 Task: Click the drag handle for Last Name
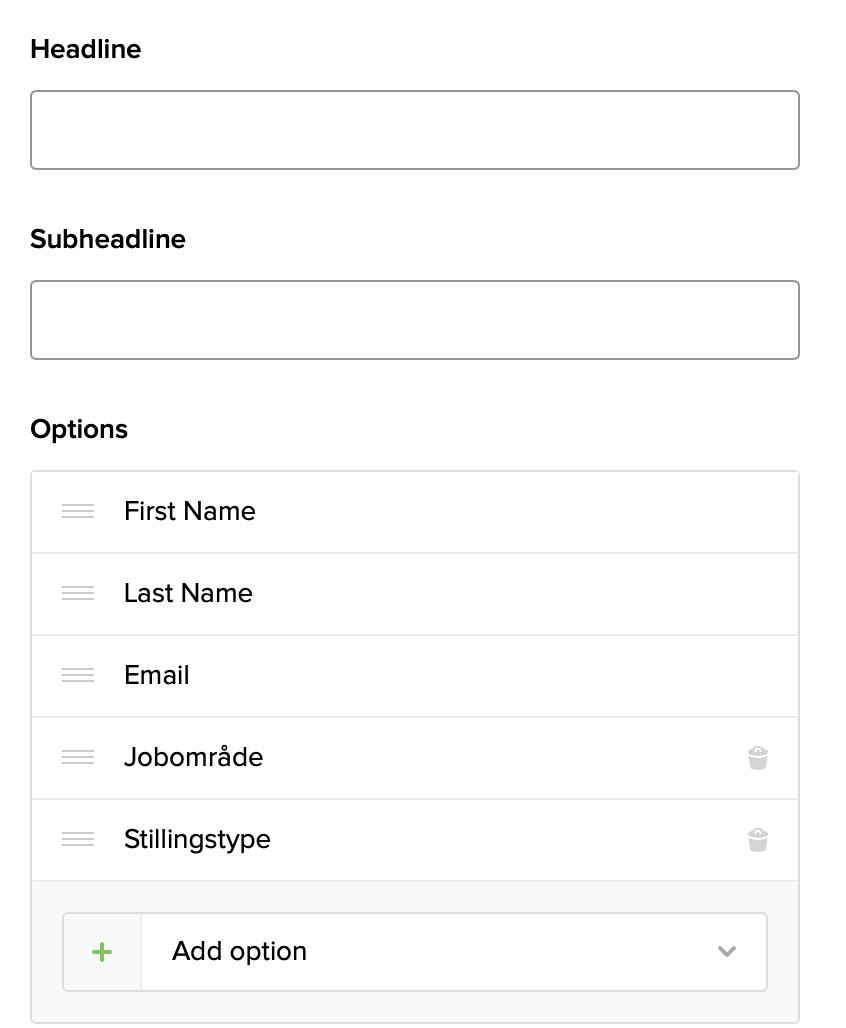click(78, 593)
